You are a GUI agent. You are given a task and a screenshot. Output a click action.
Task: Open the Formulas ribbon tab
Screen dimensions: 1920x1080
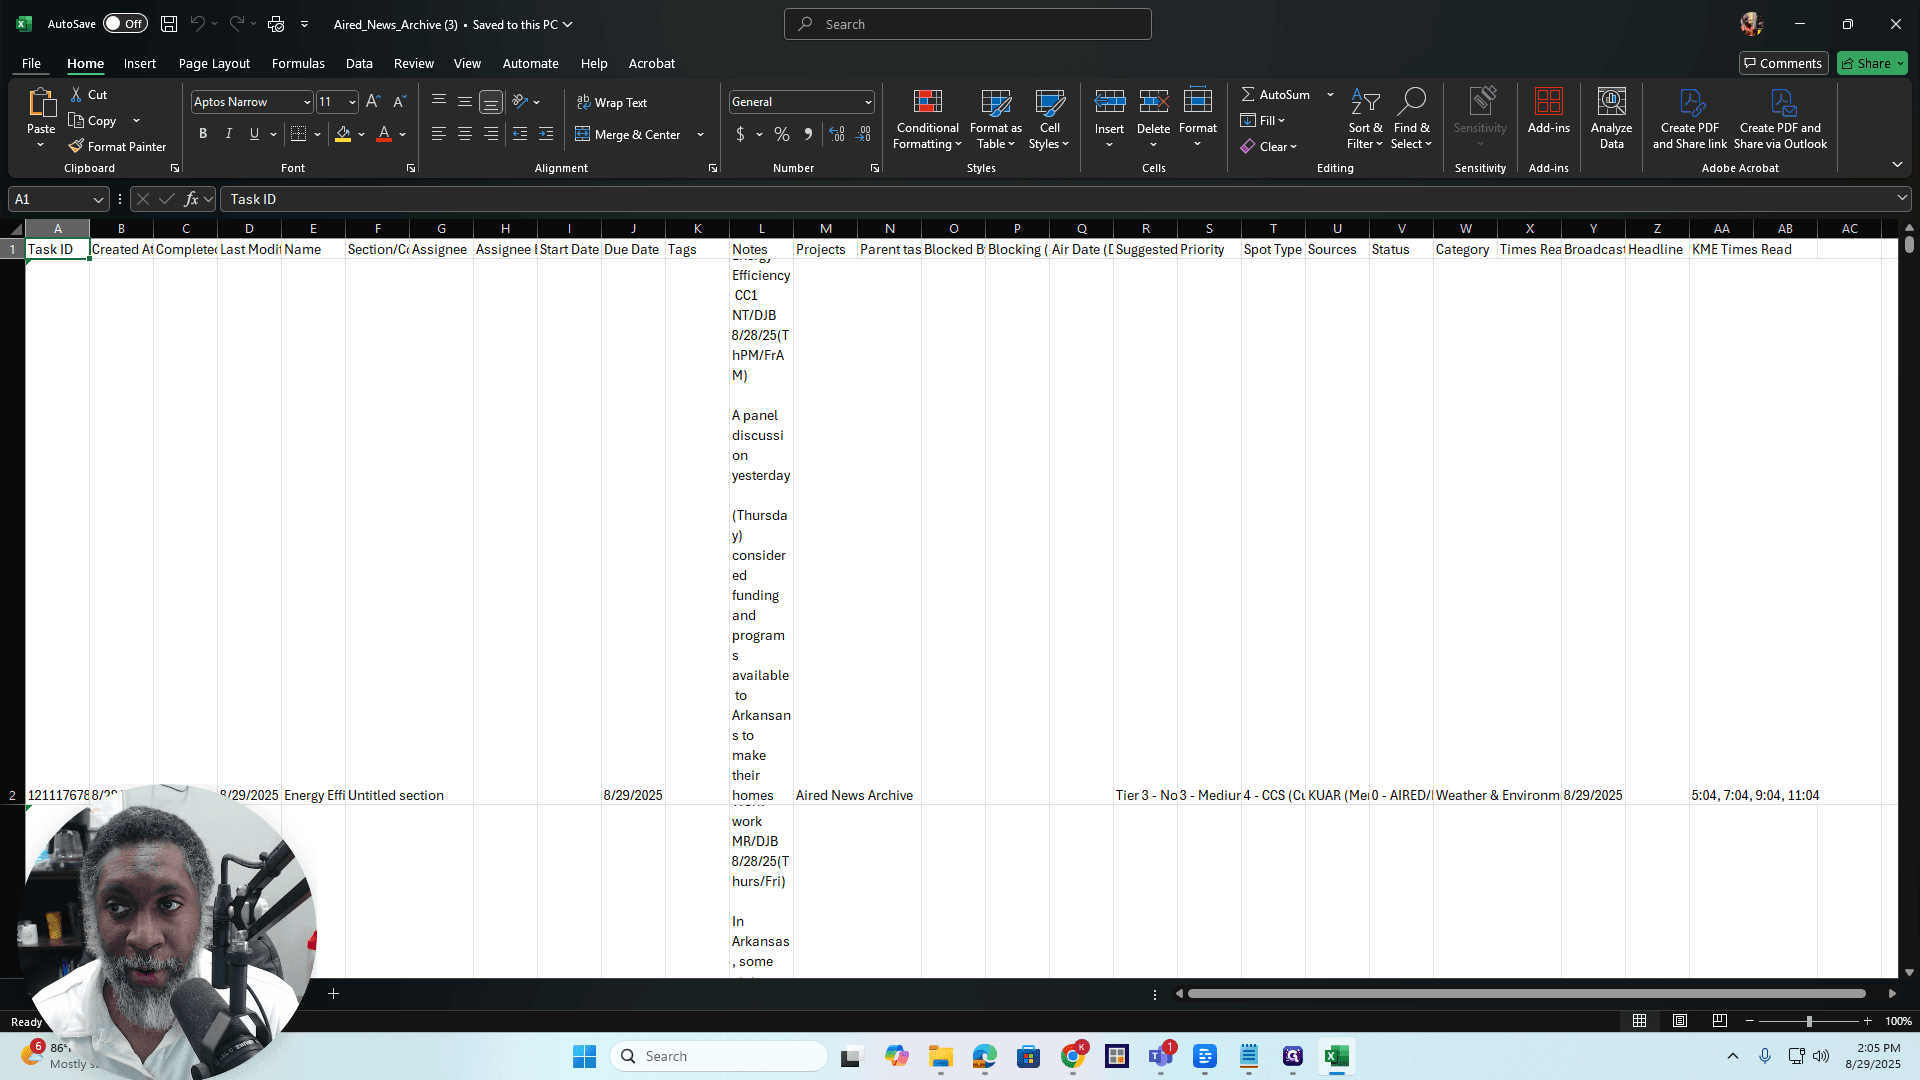[298, 63]
